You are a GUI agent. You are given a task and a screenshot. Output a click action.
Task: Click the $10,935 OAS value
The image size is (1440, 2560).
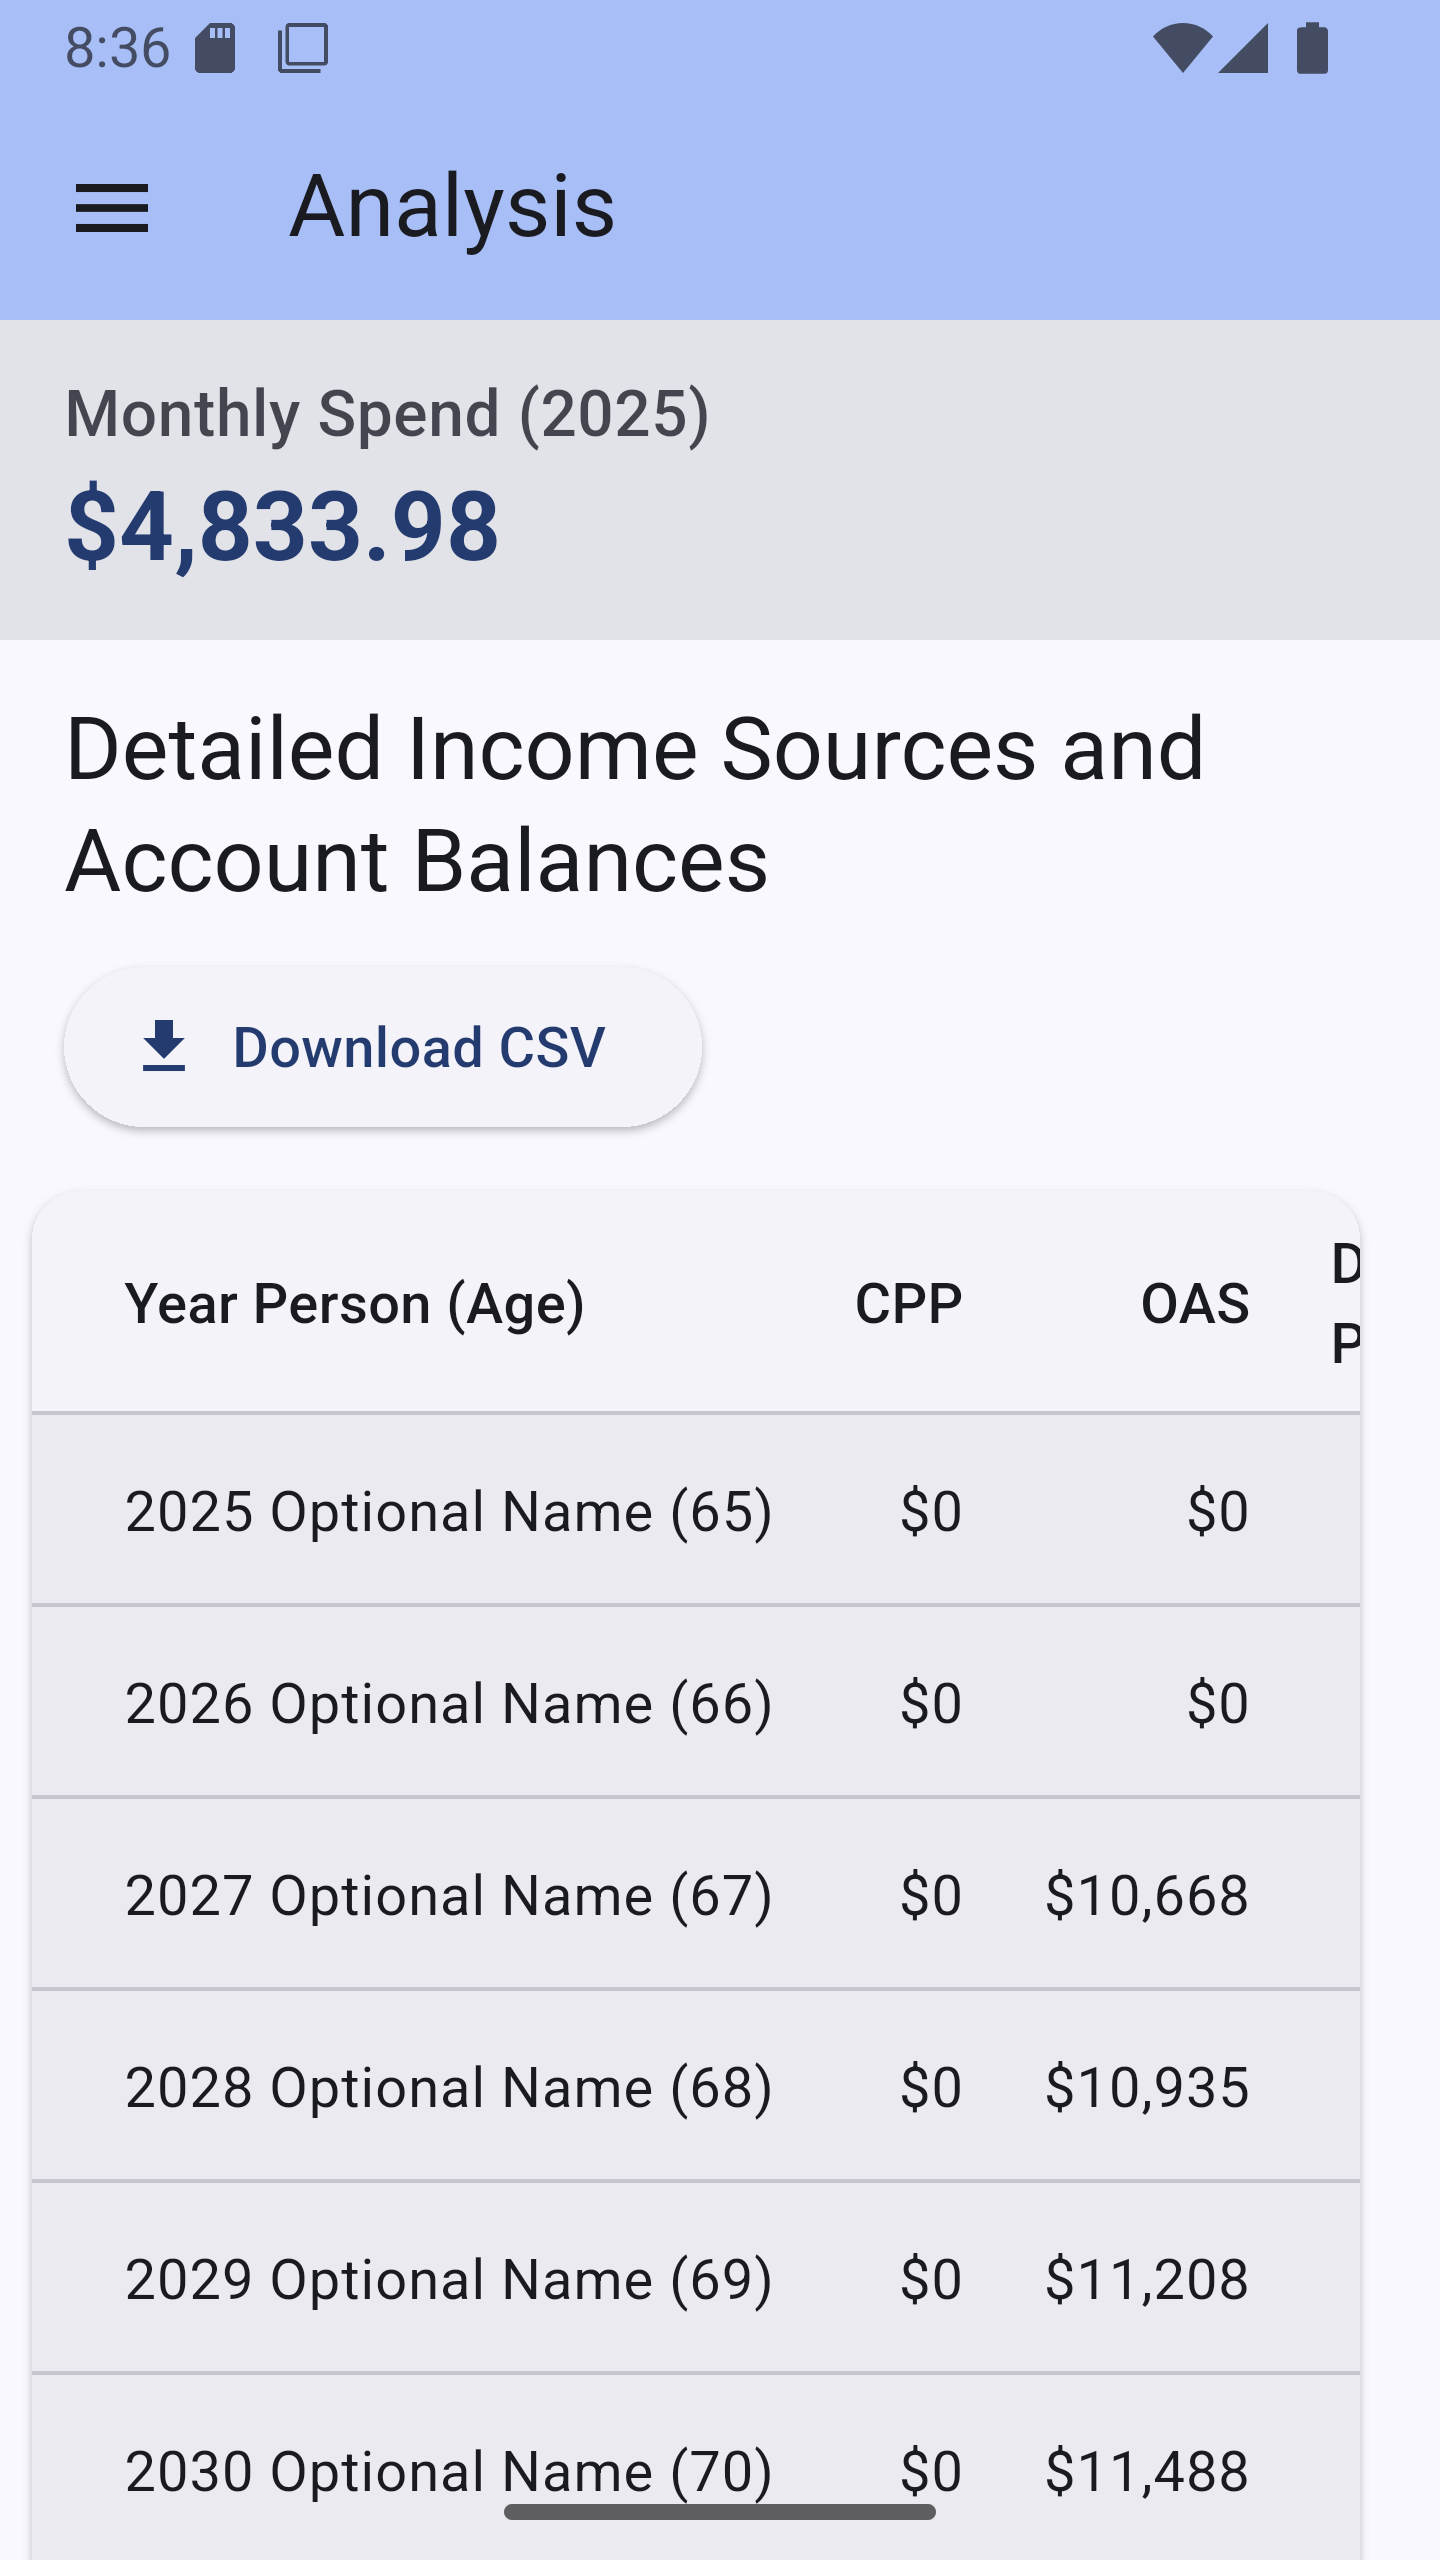(x=1146, y=2087)
